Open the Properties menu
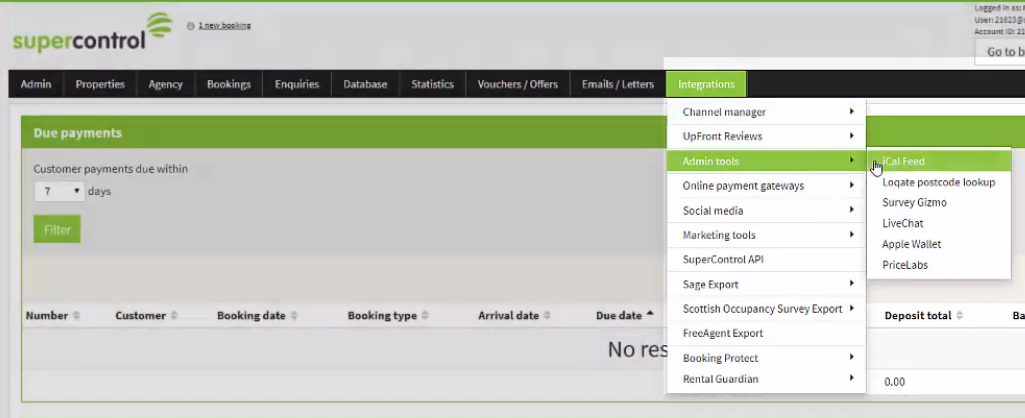The width and height of the screenshot is (1025, 418). coord(100,84)
